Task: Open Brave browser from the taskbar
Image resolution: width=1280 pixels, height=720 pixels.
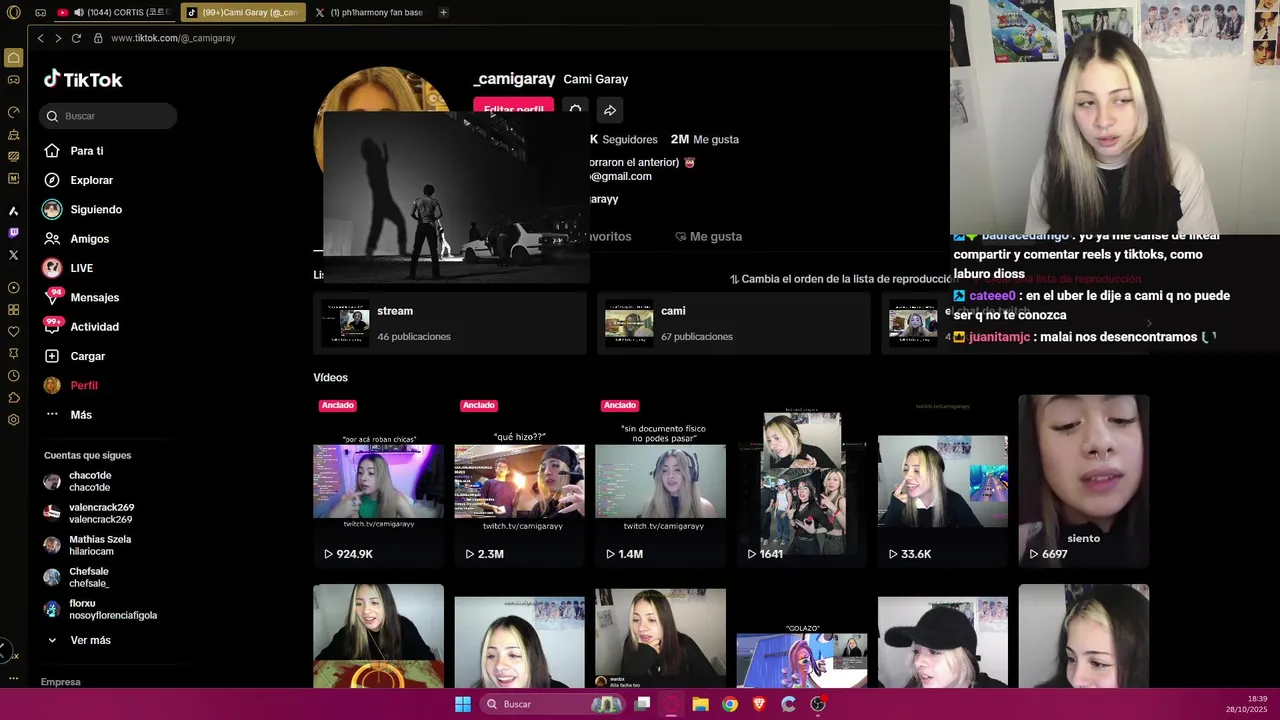Action: tap(759, 704)
